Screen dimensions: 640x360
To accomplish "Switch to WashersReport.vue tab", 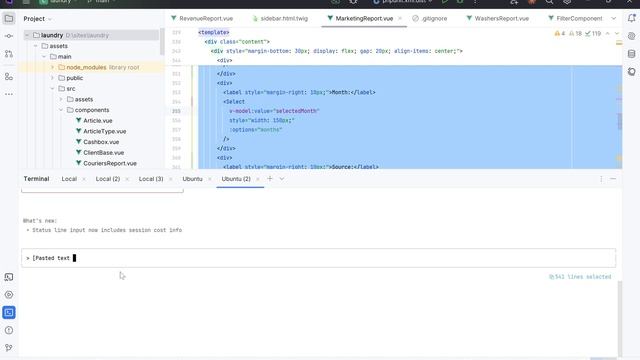I will click(498, 18).
